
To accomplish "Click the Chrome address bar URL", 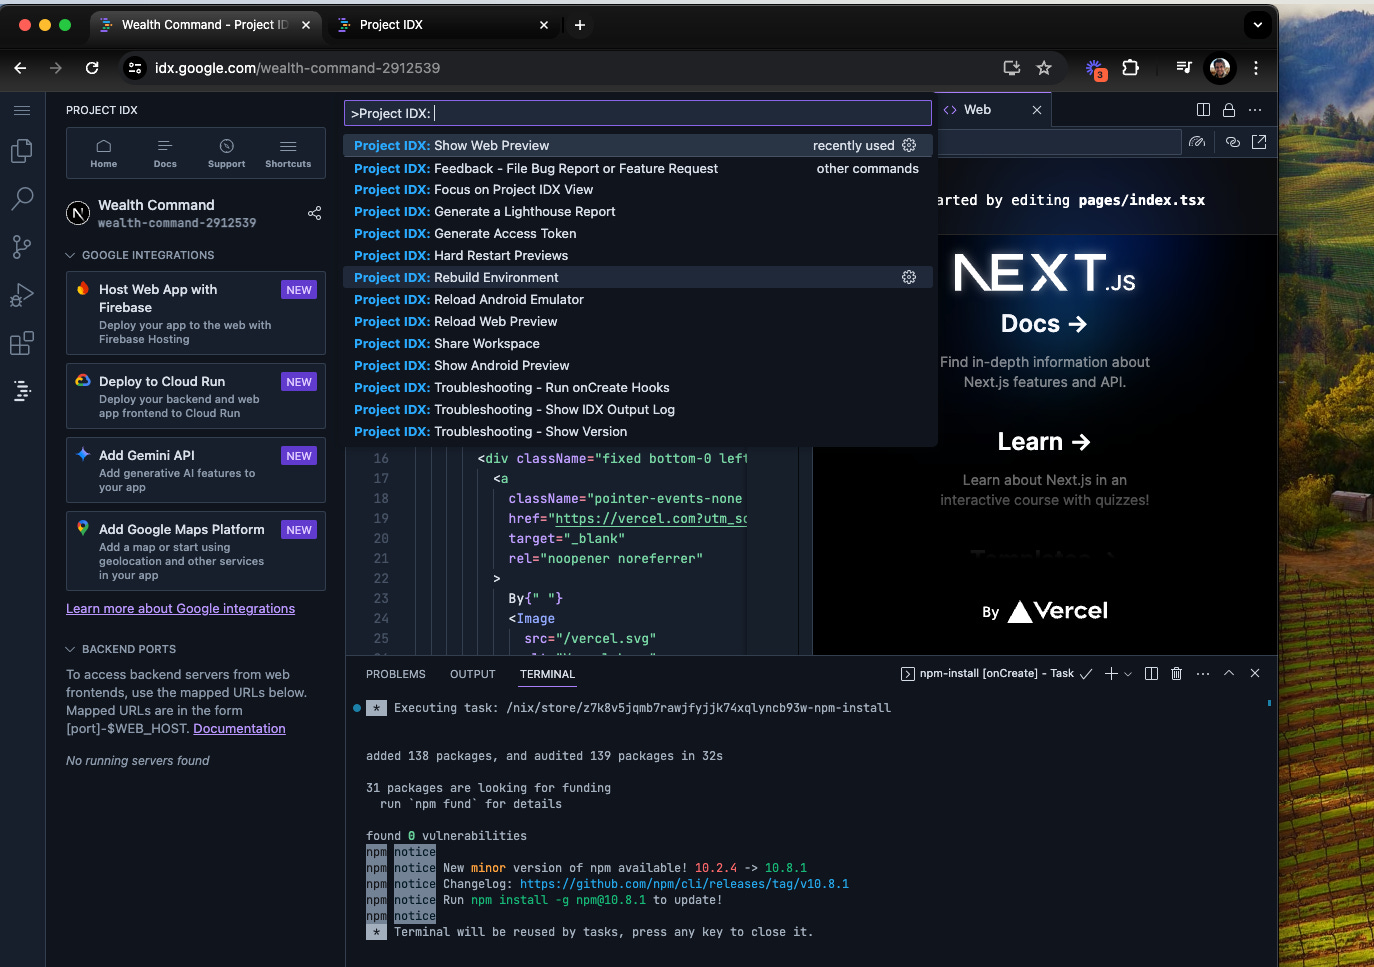I will point(297,68).
